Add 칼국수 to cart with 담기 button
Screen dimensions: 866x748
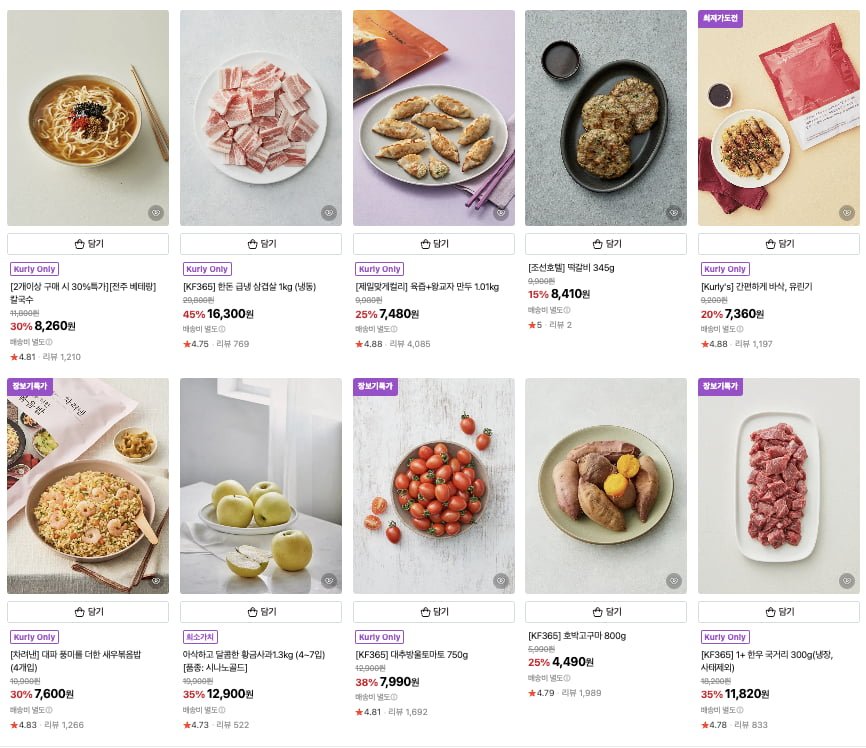tap(88, 244)
